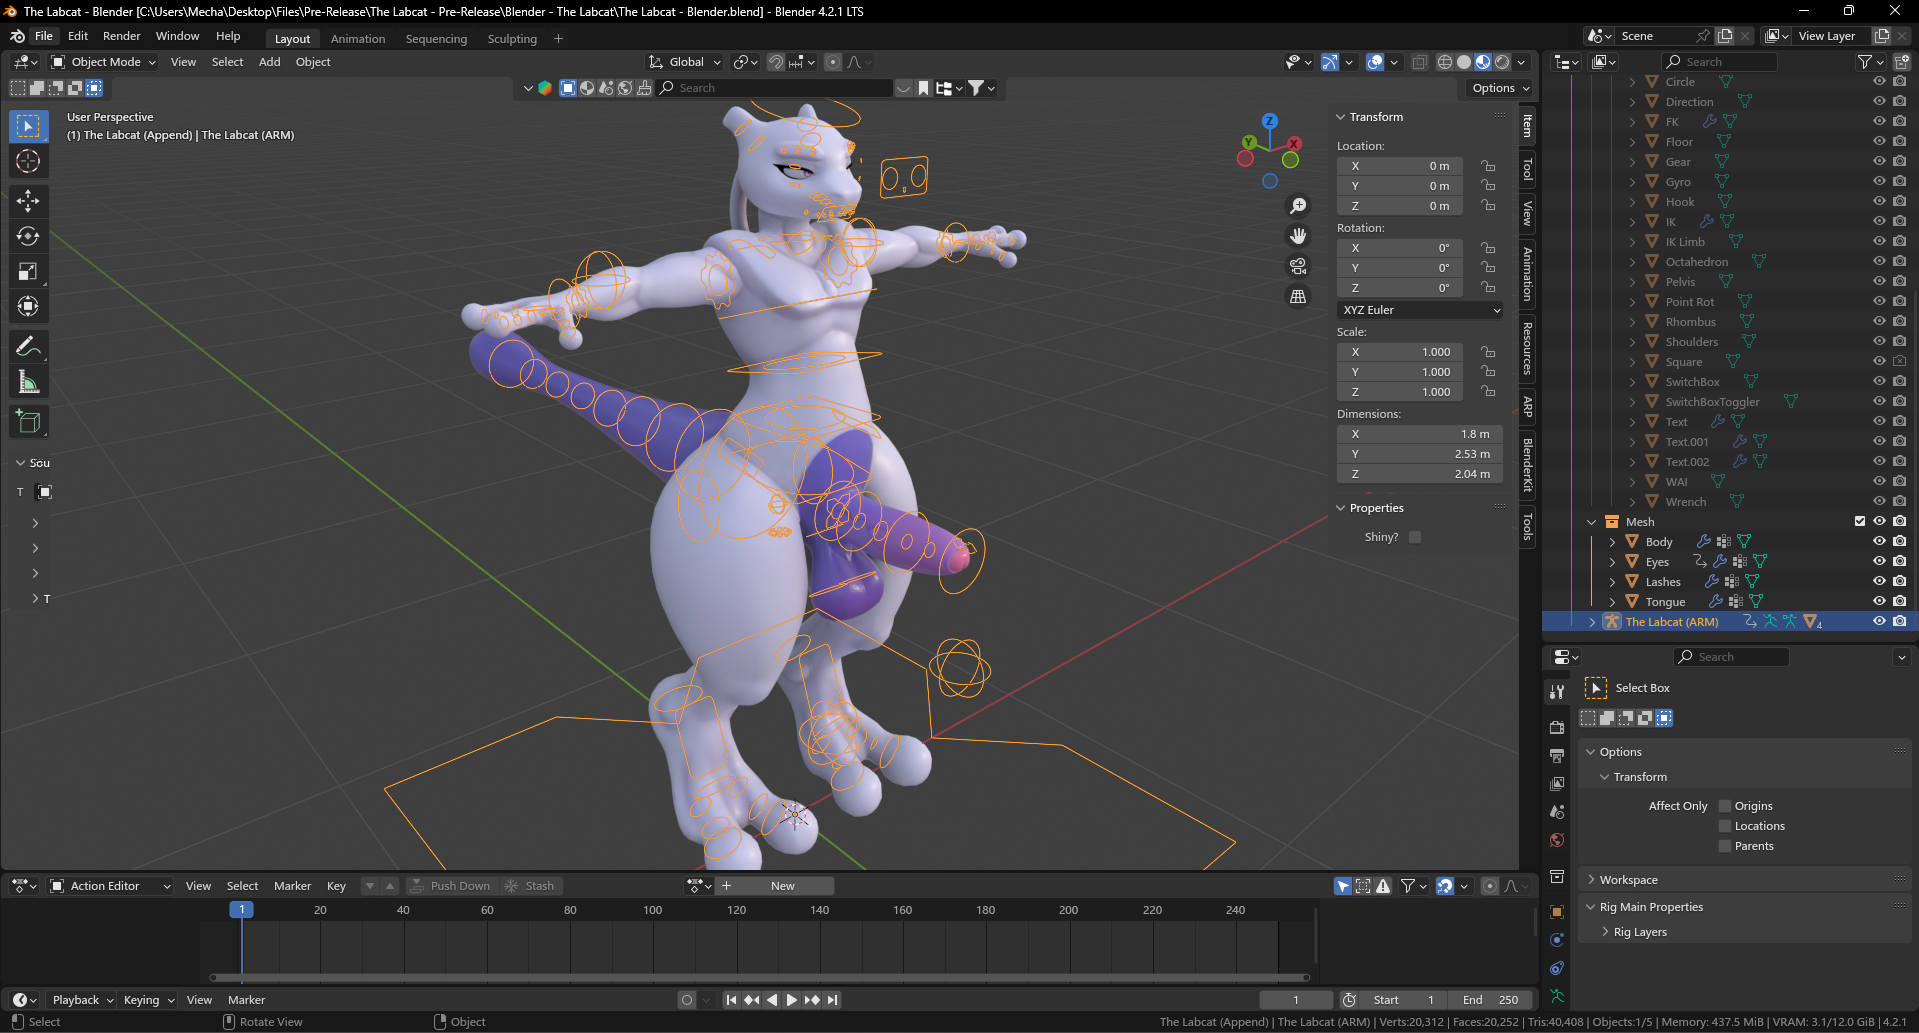Select The Labcat (ARM) outliner row
This screenshot has height=1033, width=1919.
[x=1728, y=622]
